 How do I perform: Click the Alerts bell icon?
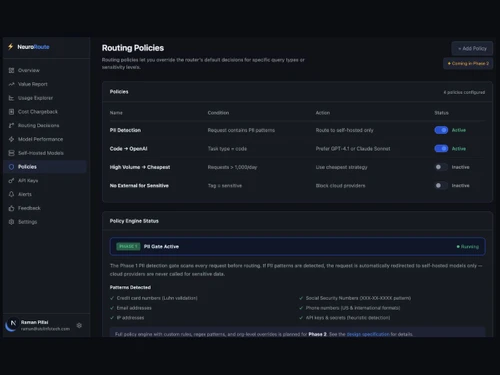11,194
